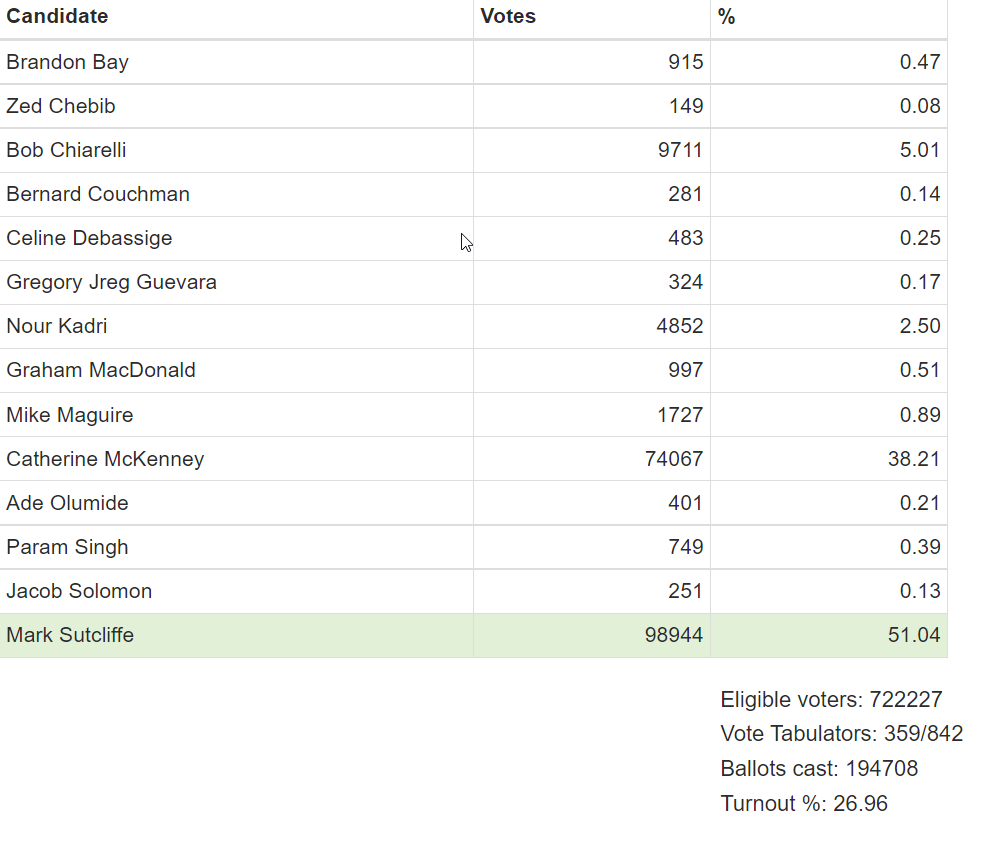Click the % column header
This screenshot has height=845, width=994.
coord(726,16)
